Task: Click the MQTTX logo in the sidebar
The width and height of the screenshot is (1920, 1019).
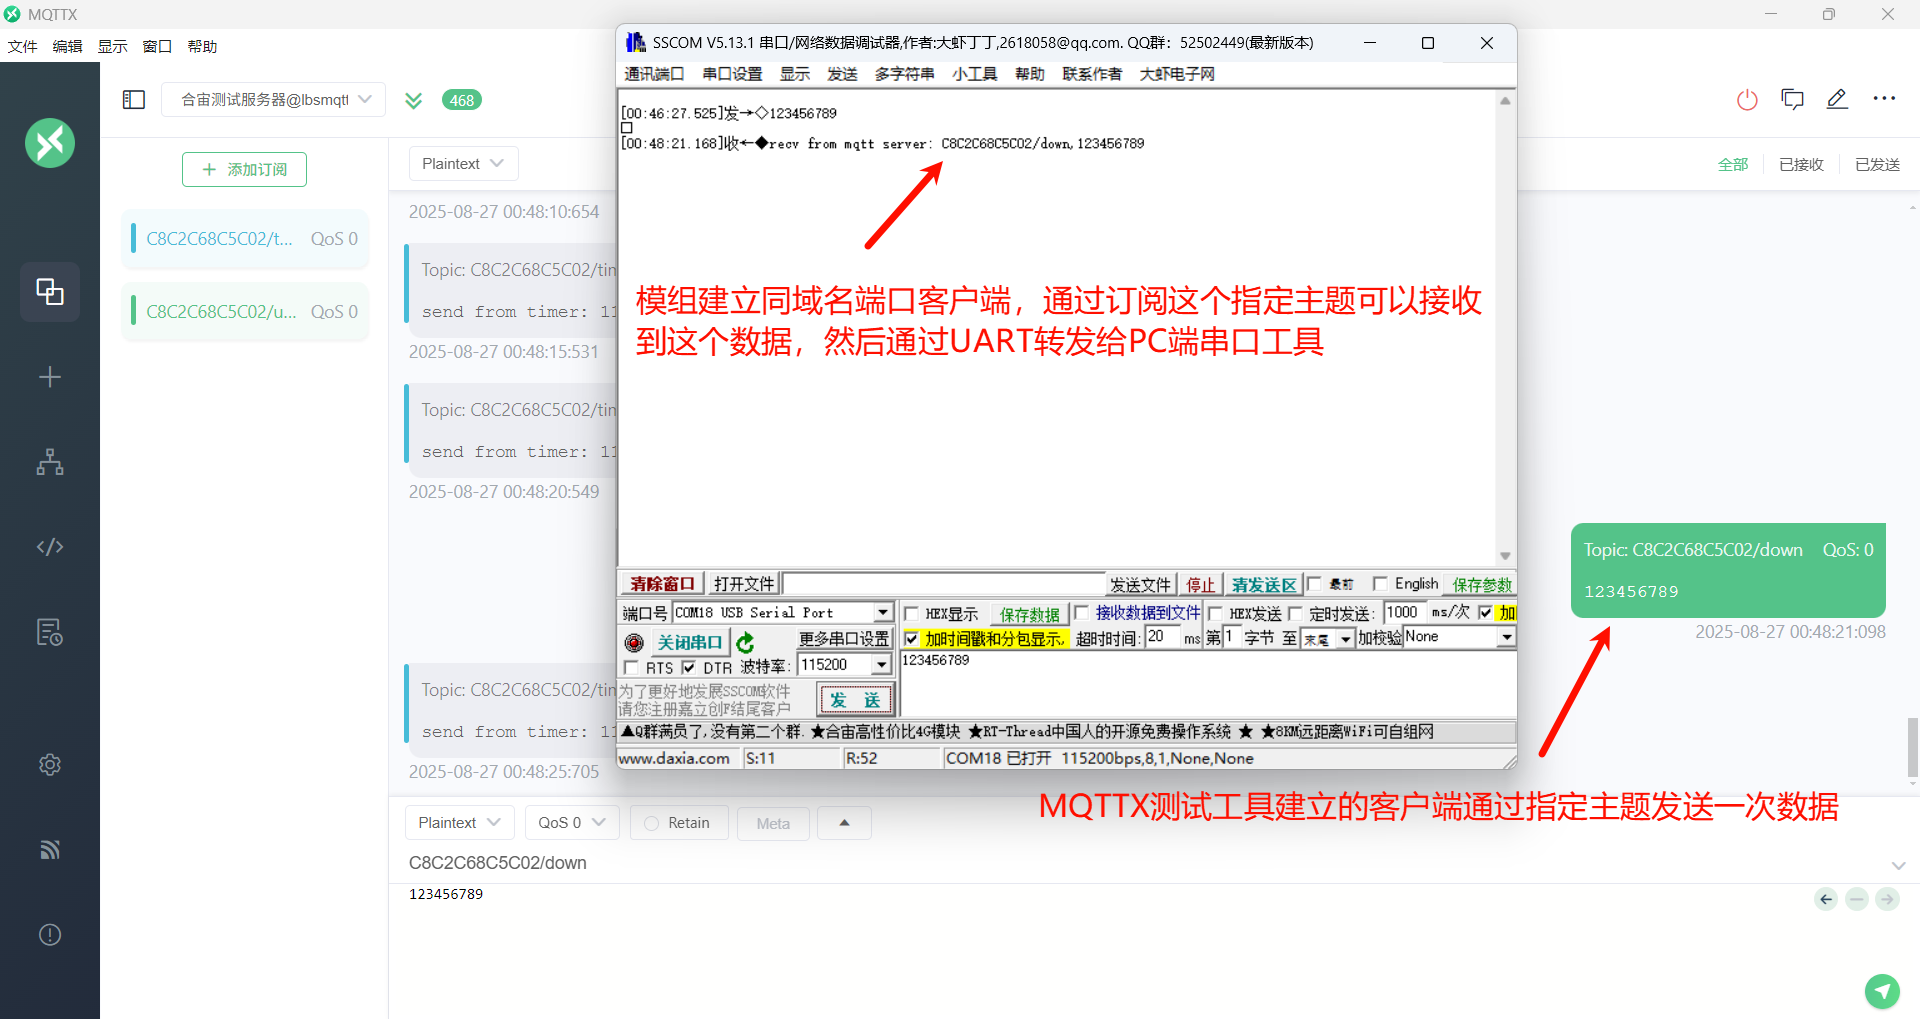Action: [50, 143]
